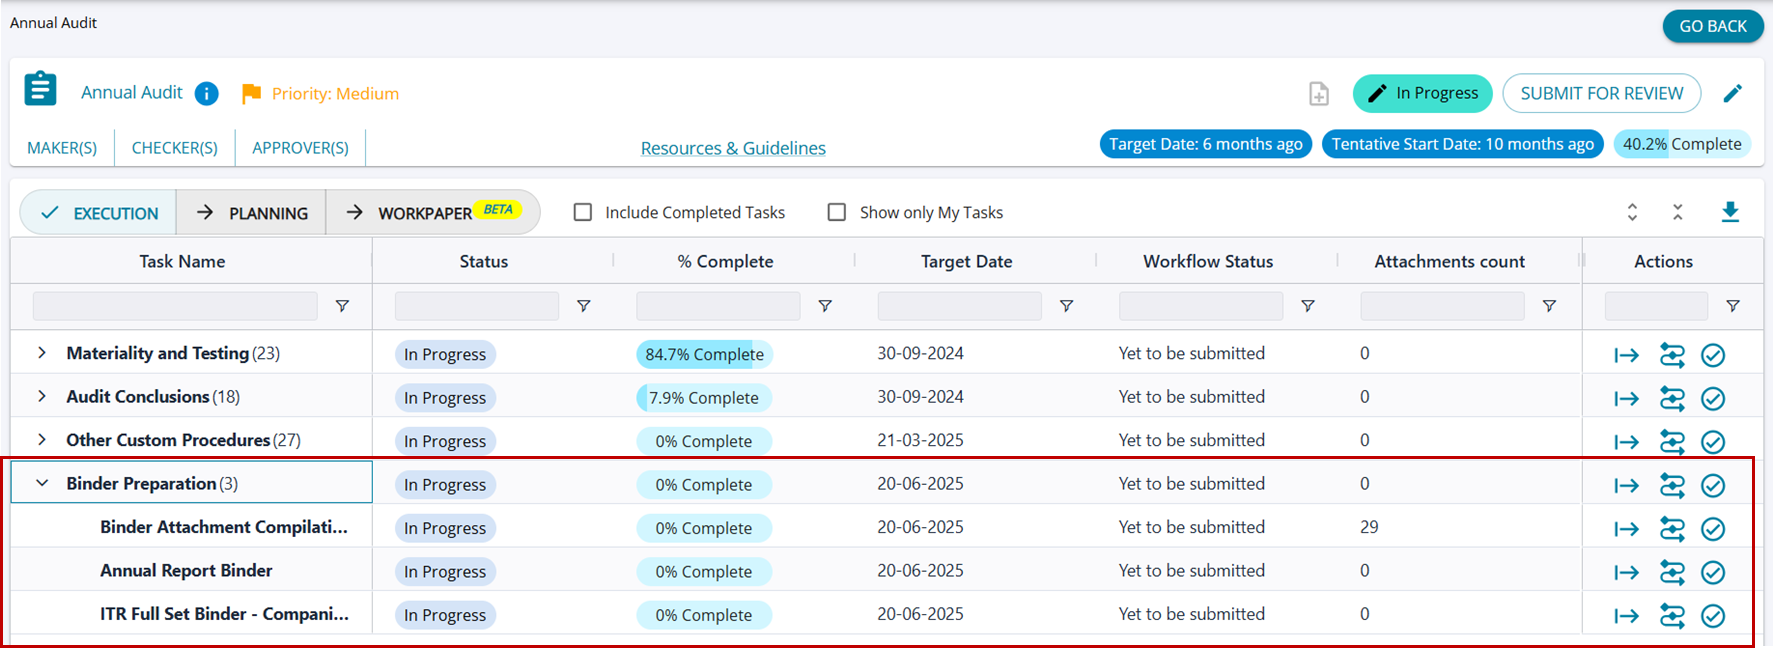This screenshot has width=1773, height=648.
Task: Click expand all rows arrows icon
Action: click(1632, 212)
